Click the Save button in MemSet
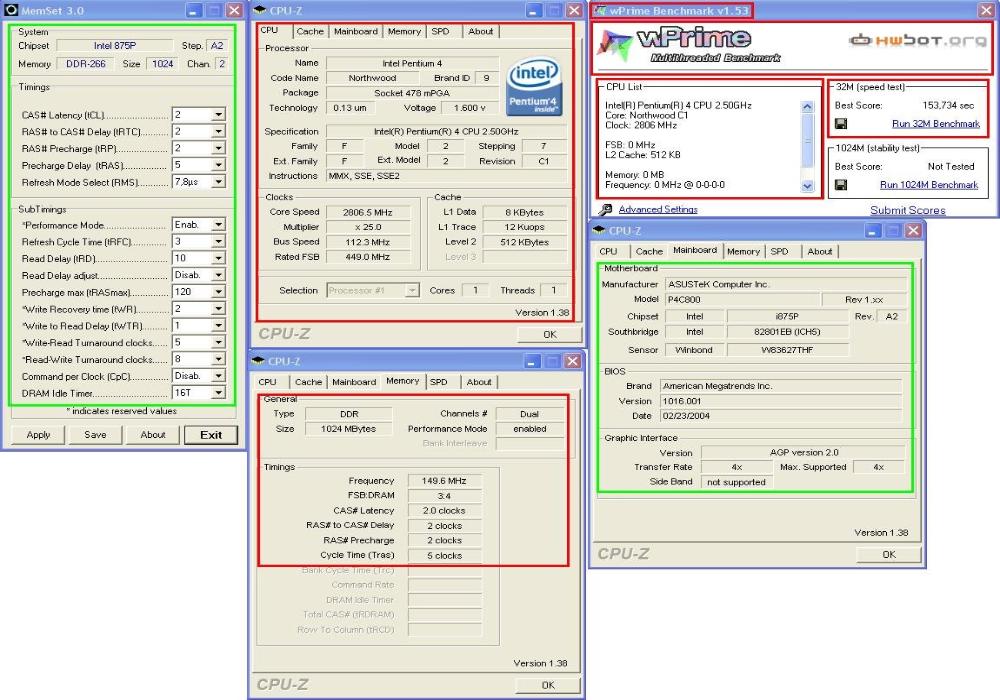The width and height of the screenshot is (1000, 700). pos(95,435)
